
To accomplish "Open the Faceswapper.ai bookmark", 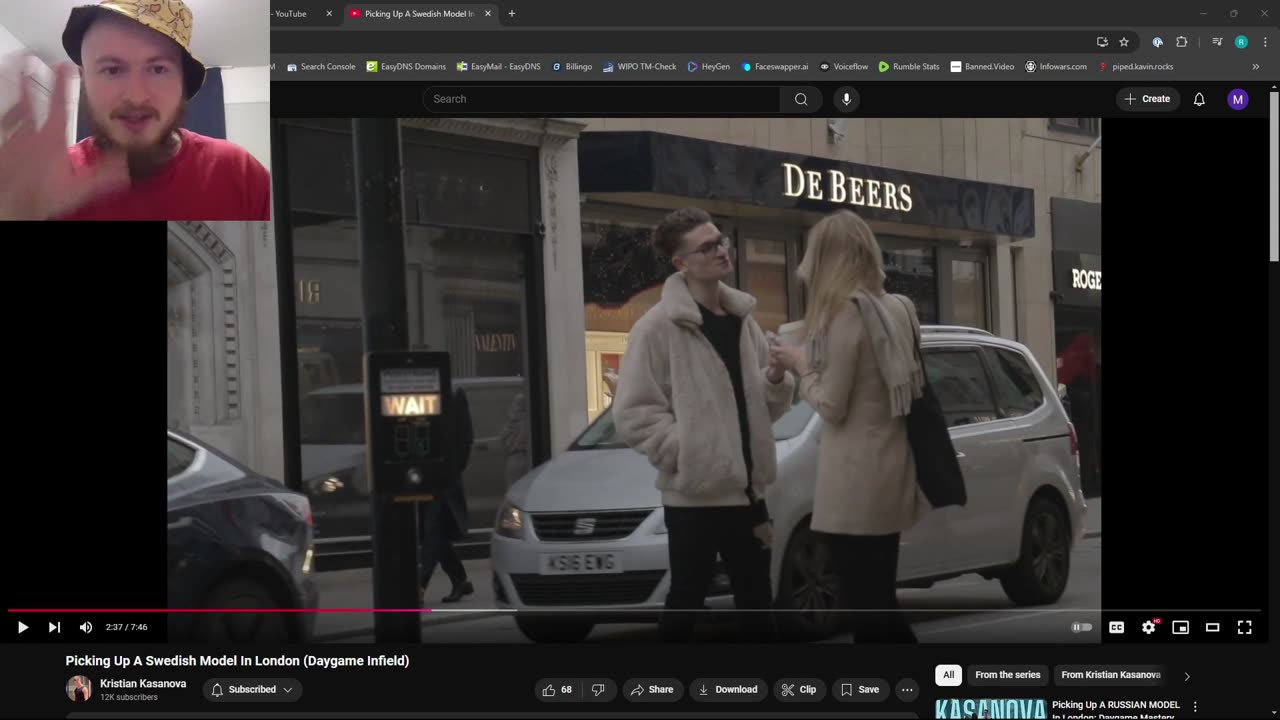I will [x=775, y=67].
